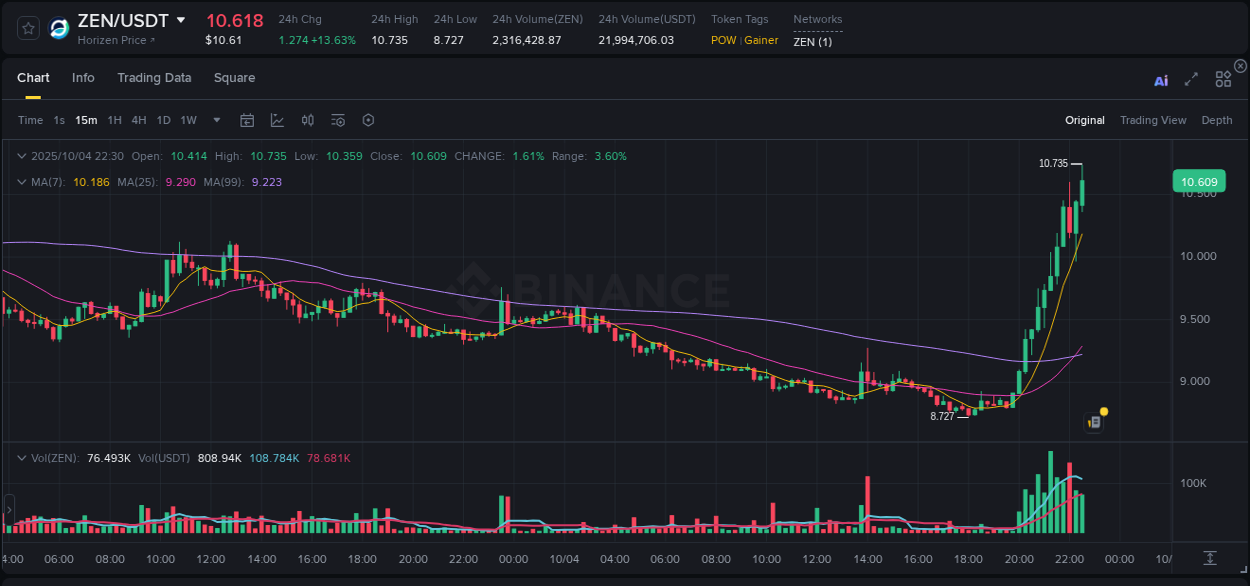The height and width of the screenshot is (586, 1250).
Task: Open the grid layout picker icon
Action: [x=1223, y=78]
